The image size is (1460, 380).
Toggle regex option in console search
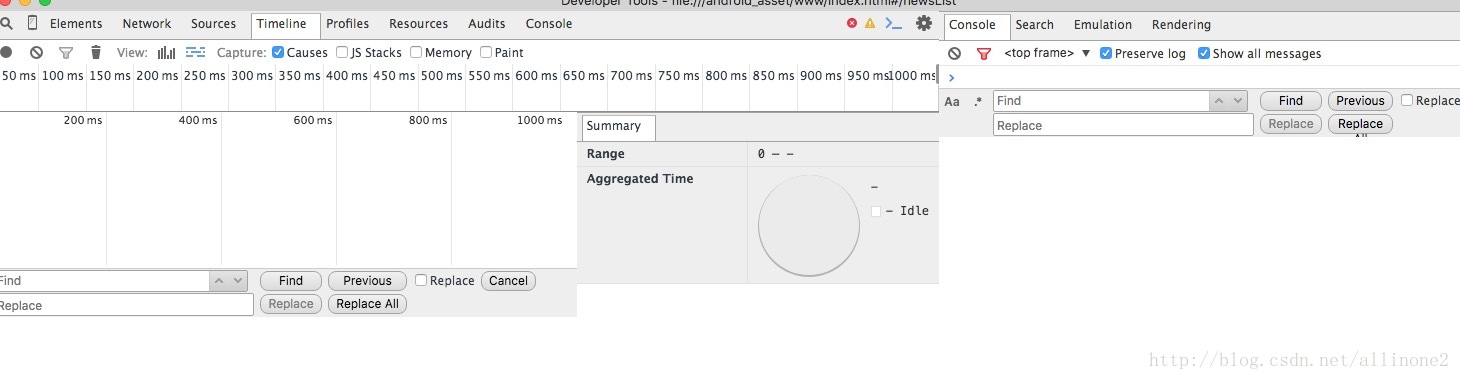[x=978, y=101]
